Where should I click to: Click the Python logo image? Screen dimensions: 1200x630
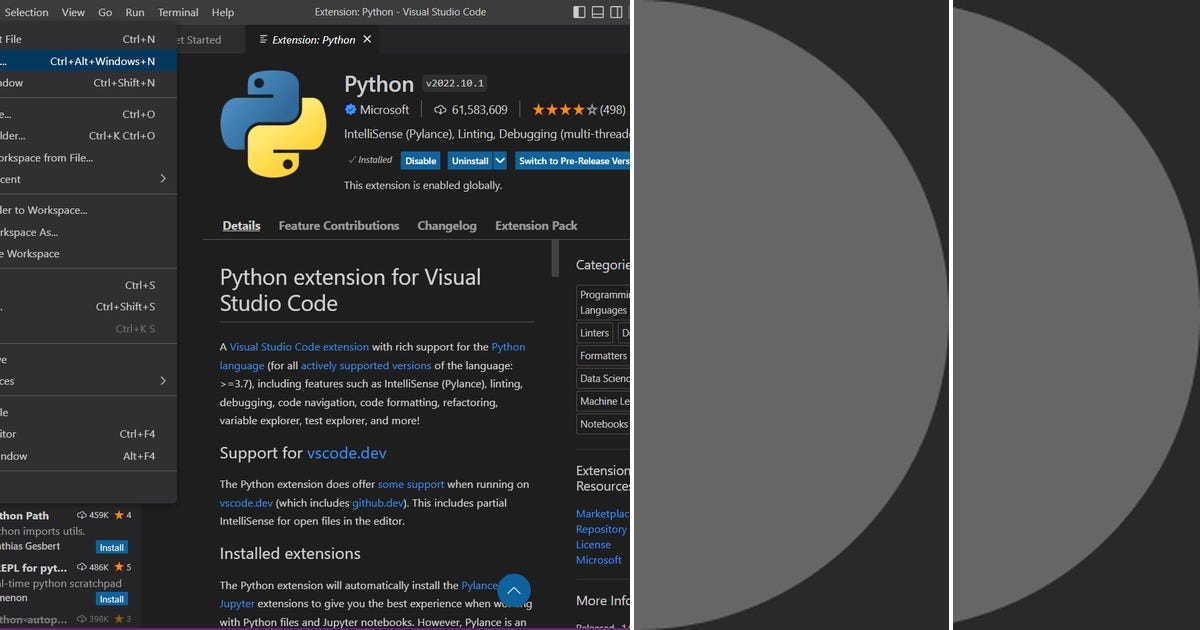tap(273, 124)
